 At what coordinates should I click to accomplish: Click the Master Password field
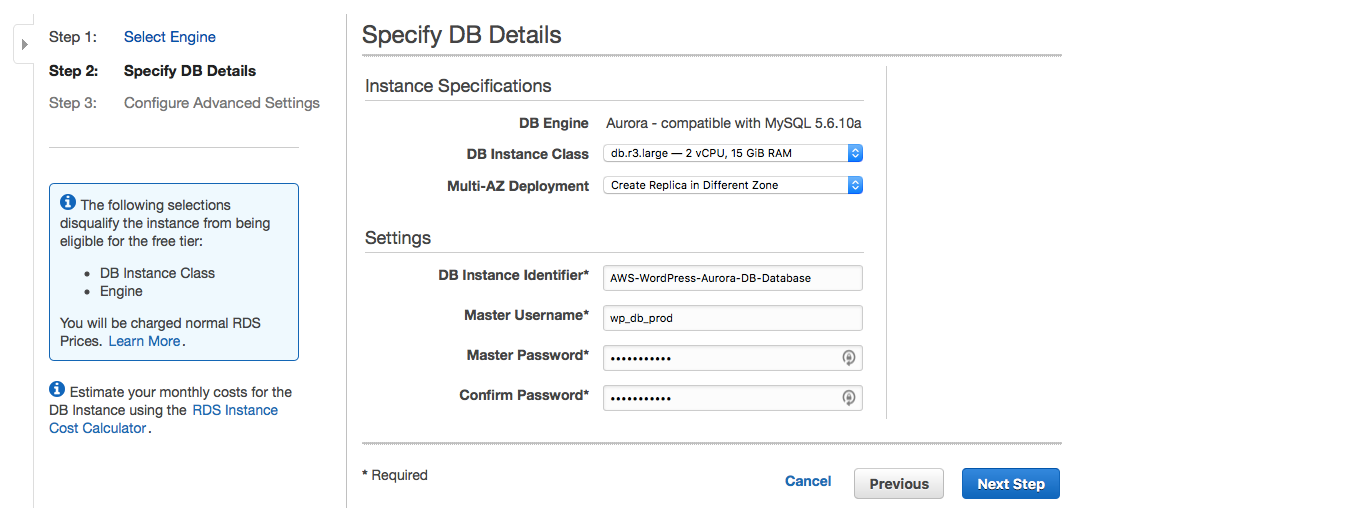[x=733, y=358]
